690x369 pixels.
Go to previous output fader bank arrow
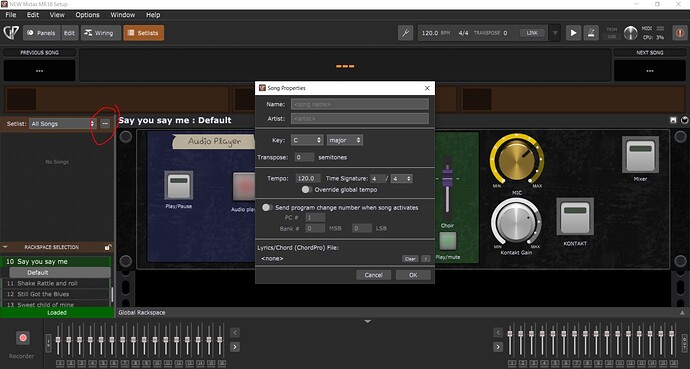coord(498,332)
